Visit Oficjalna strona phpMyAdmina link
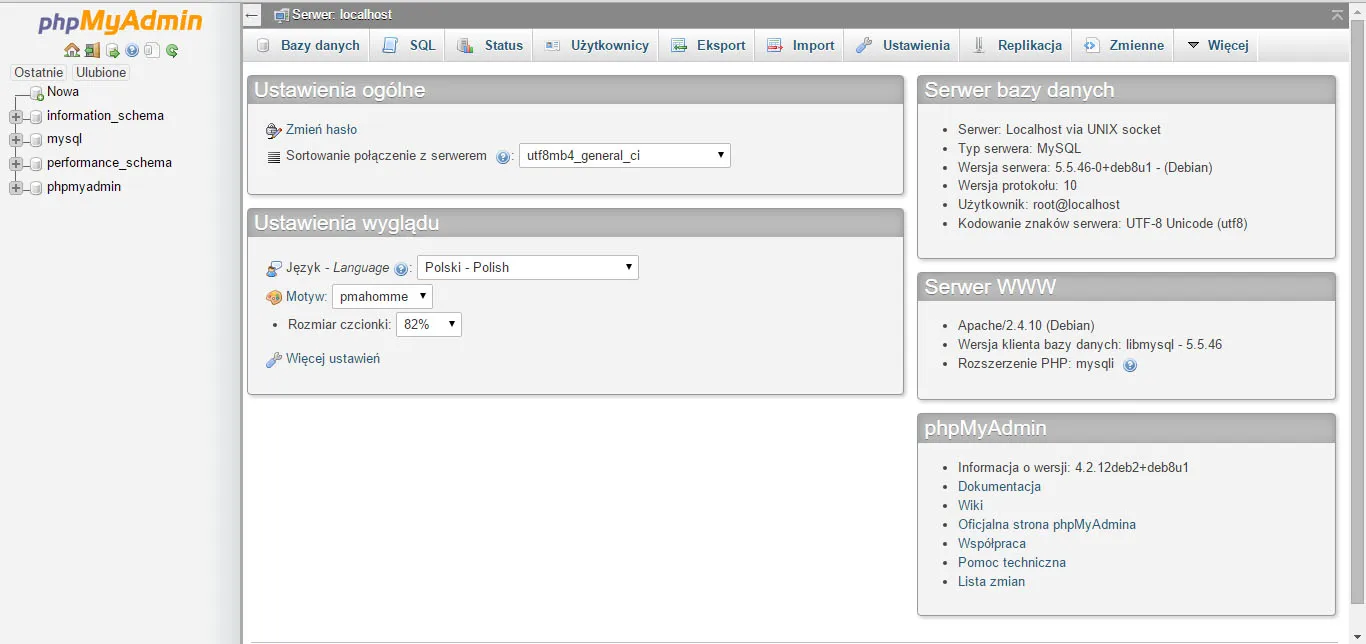 tap(1047, 525)
